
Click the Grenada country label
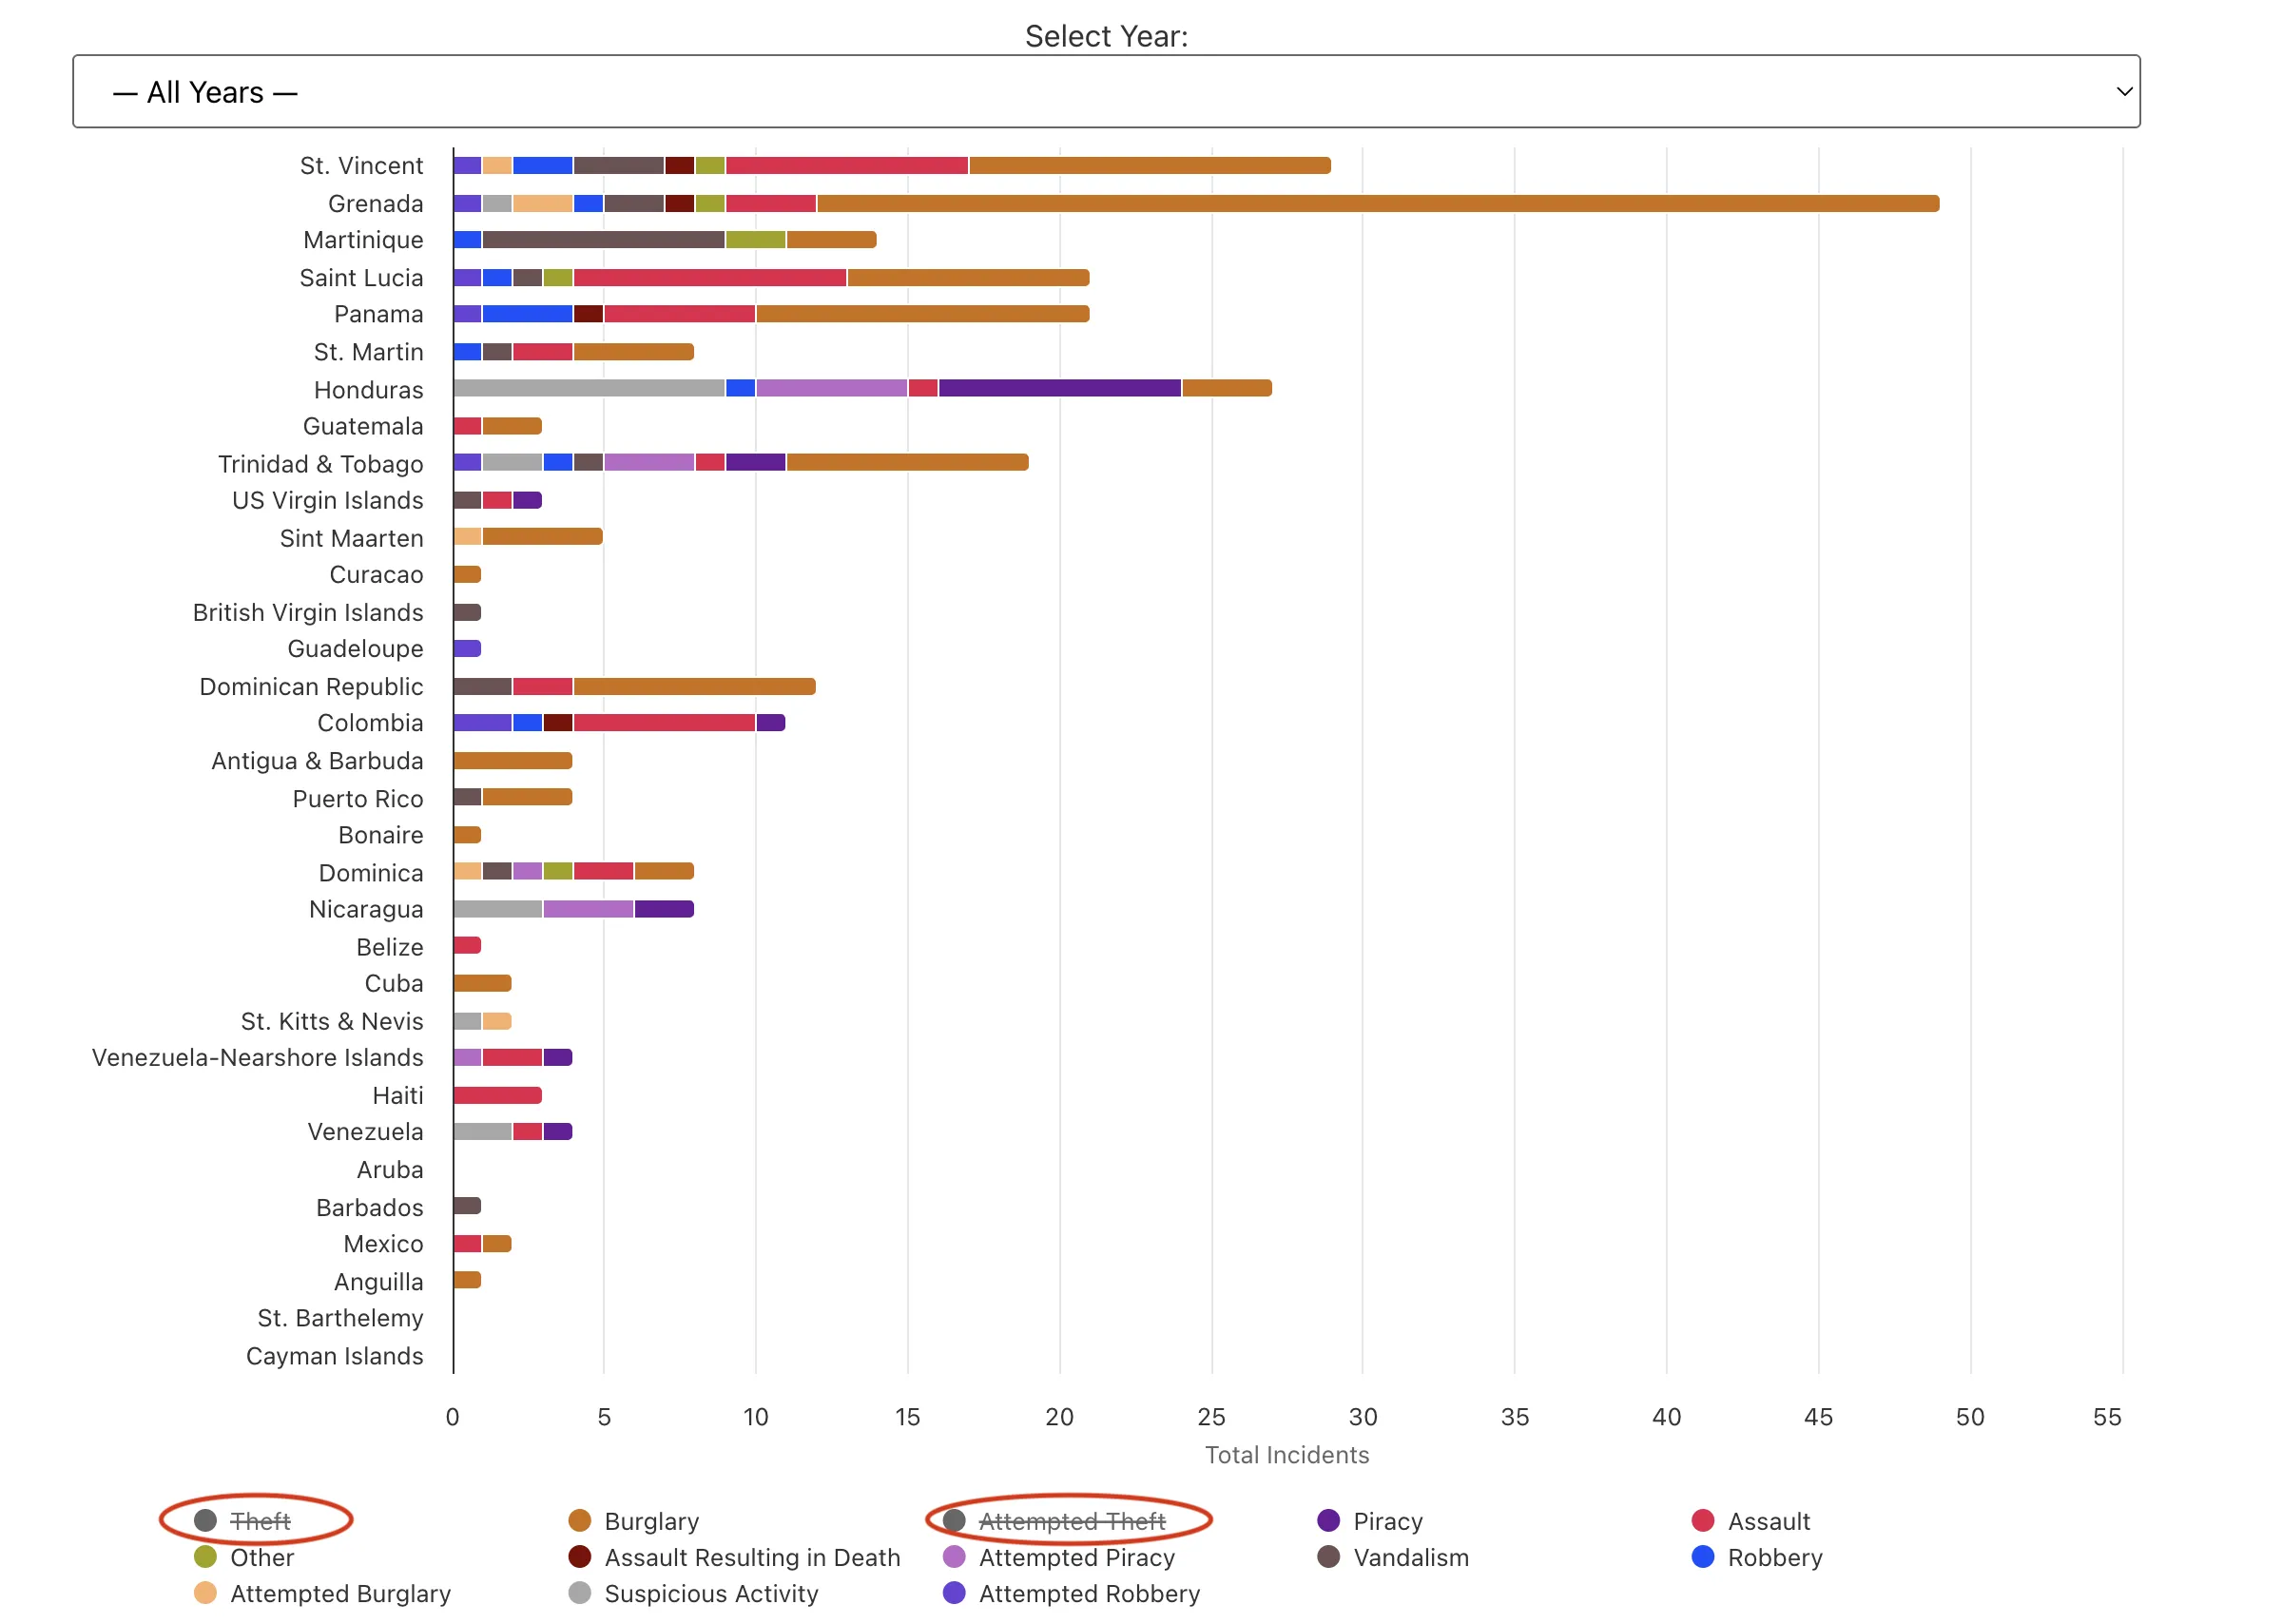(377, 203)
